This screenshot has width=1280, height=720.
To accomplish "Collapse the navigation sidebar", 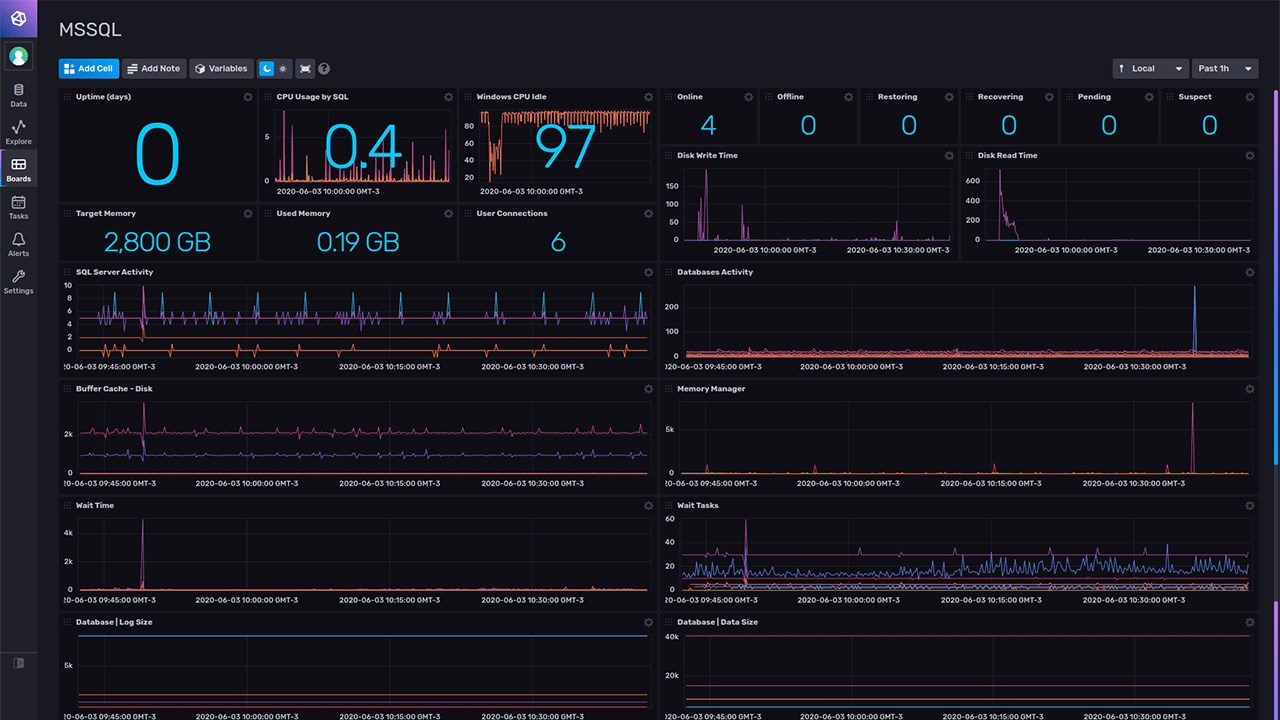I will (x=18, y=663).
